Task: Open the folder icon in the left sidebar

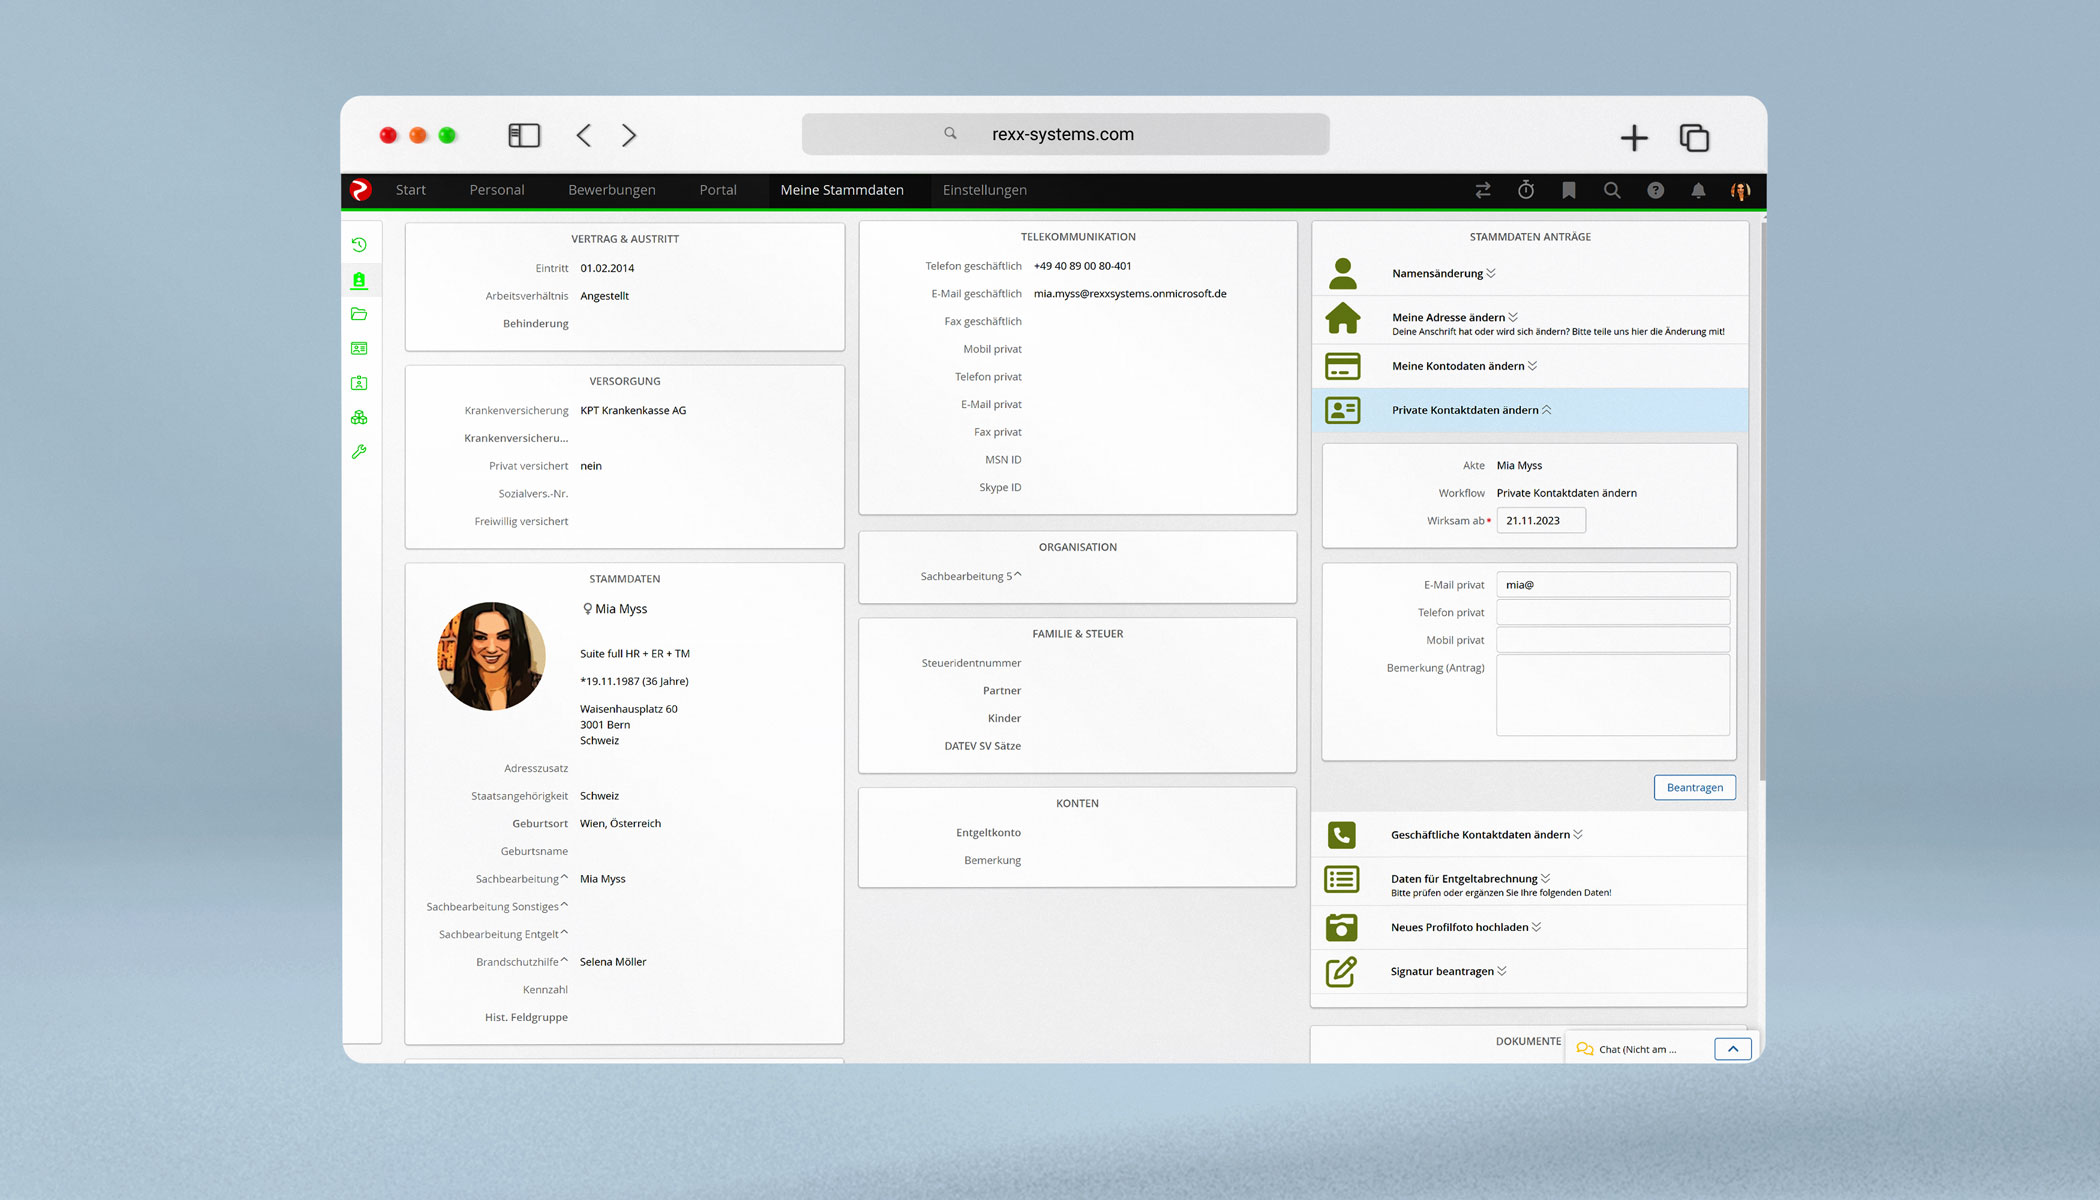Action: point(360,313)
